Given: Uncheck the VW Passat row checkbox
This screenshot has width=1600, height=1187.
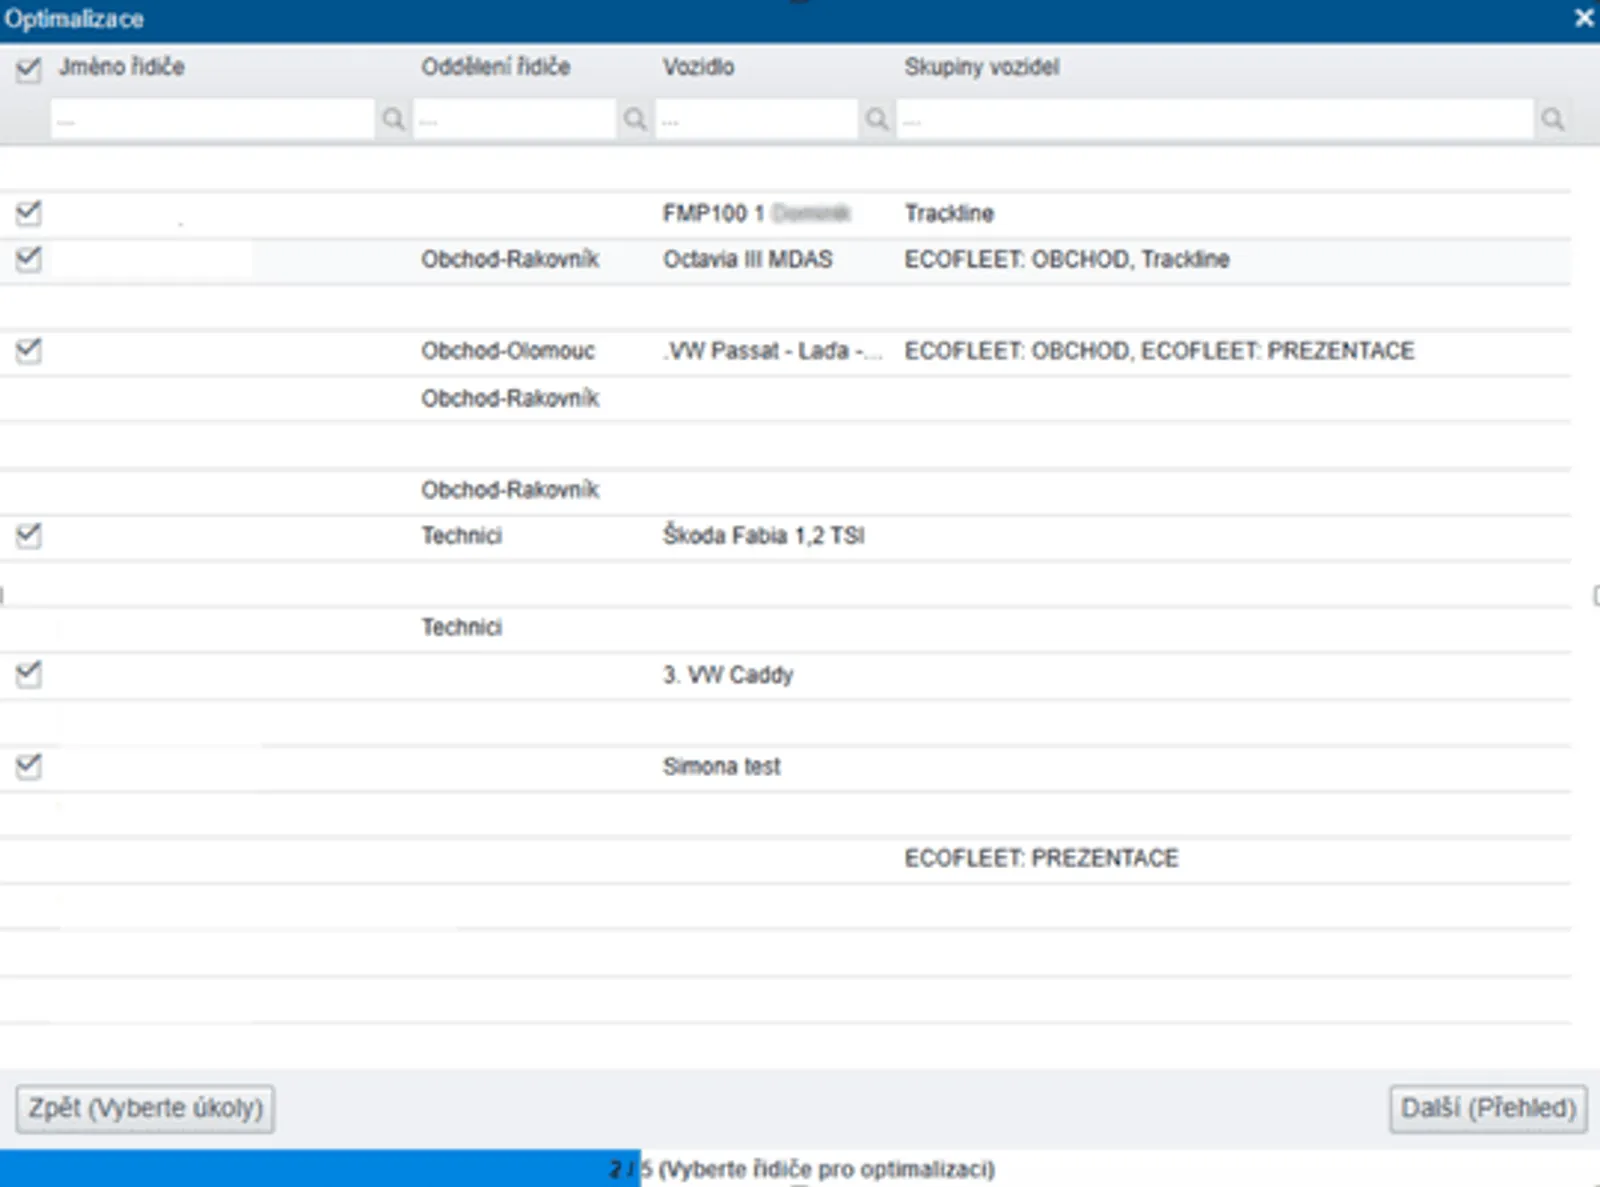Looking at the screenshot, I should click(28, 351).
